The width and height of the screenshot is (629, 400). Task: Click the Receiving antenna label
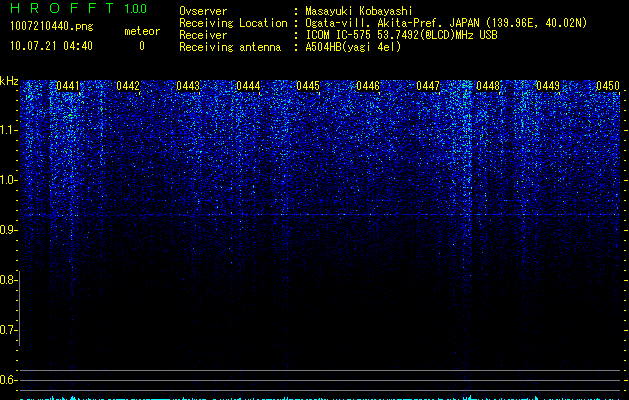(x=230, y=47)
